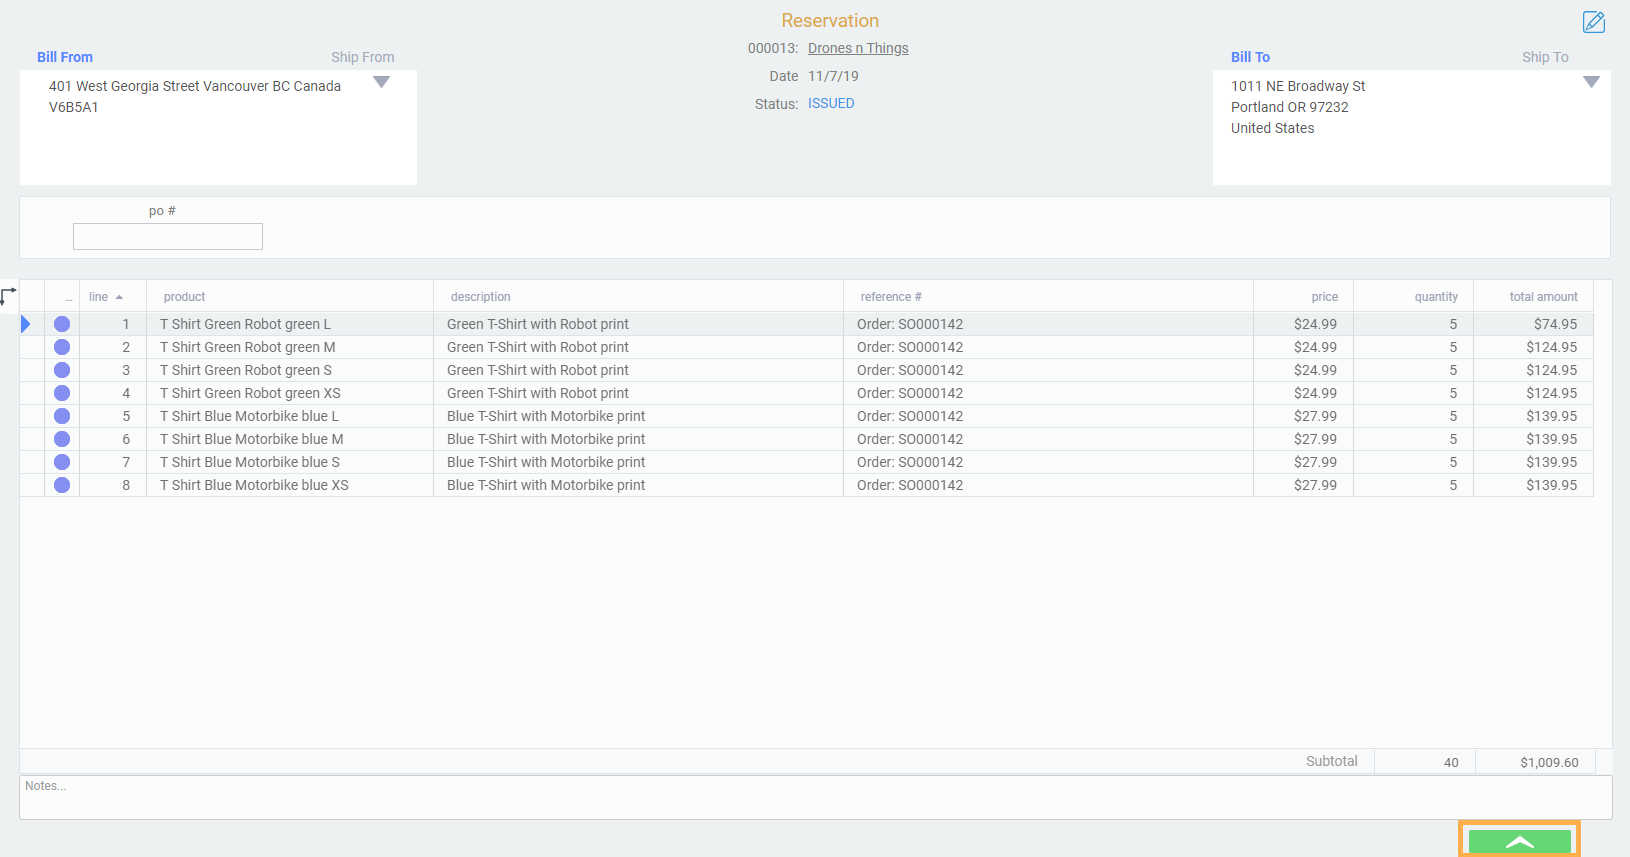The width and height of the screenshot is (1630, 857).
Task: Select product T Shirt Green Robot green L
Action: 245,324
